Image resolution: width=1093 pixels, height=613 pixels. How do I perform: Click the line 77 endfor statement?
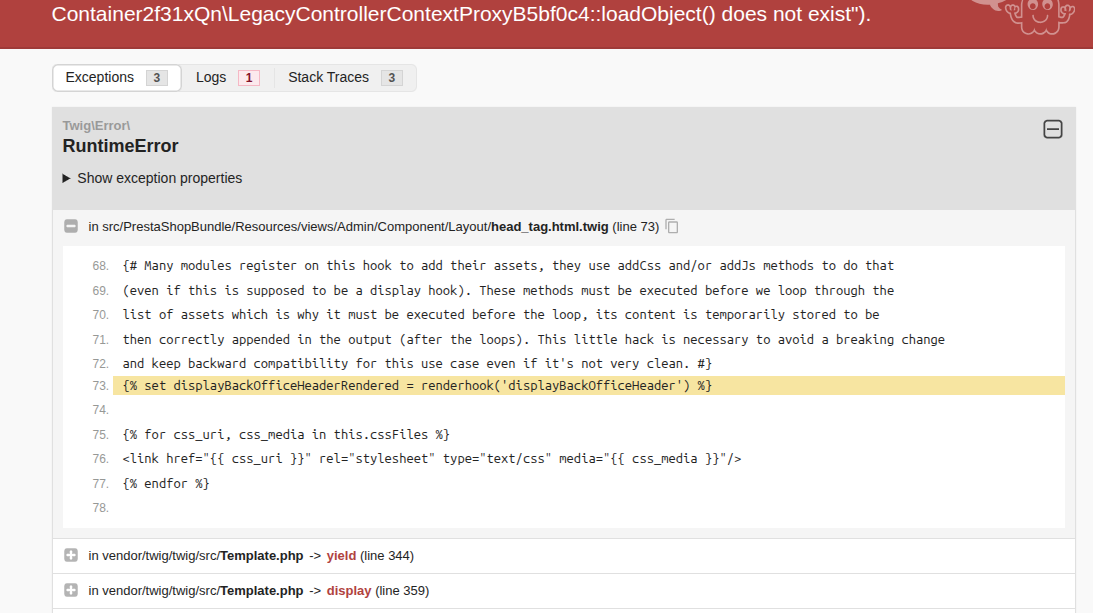[166, 483]
